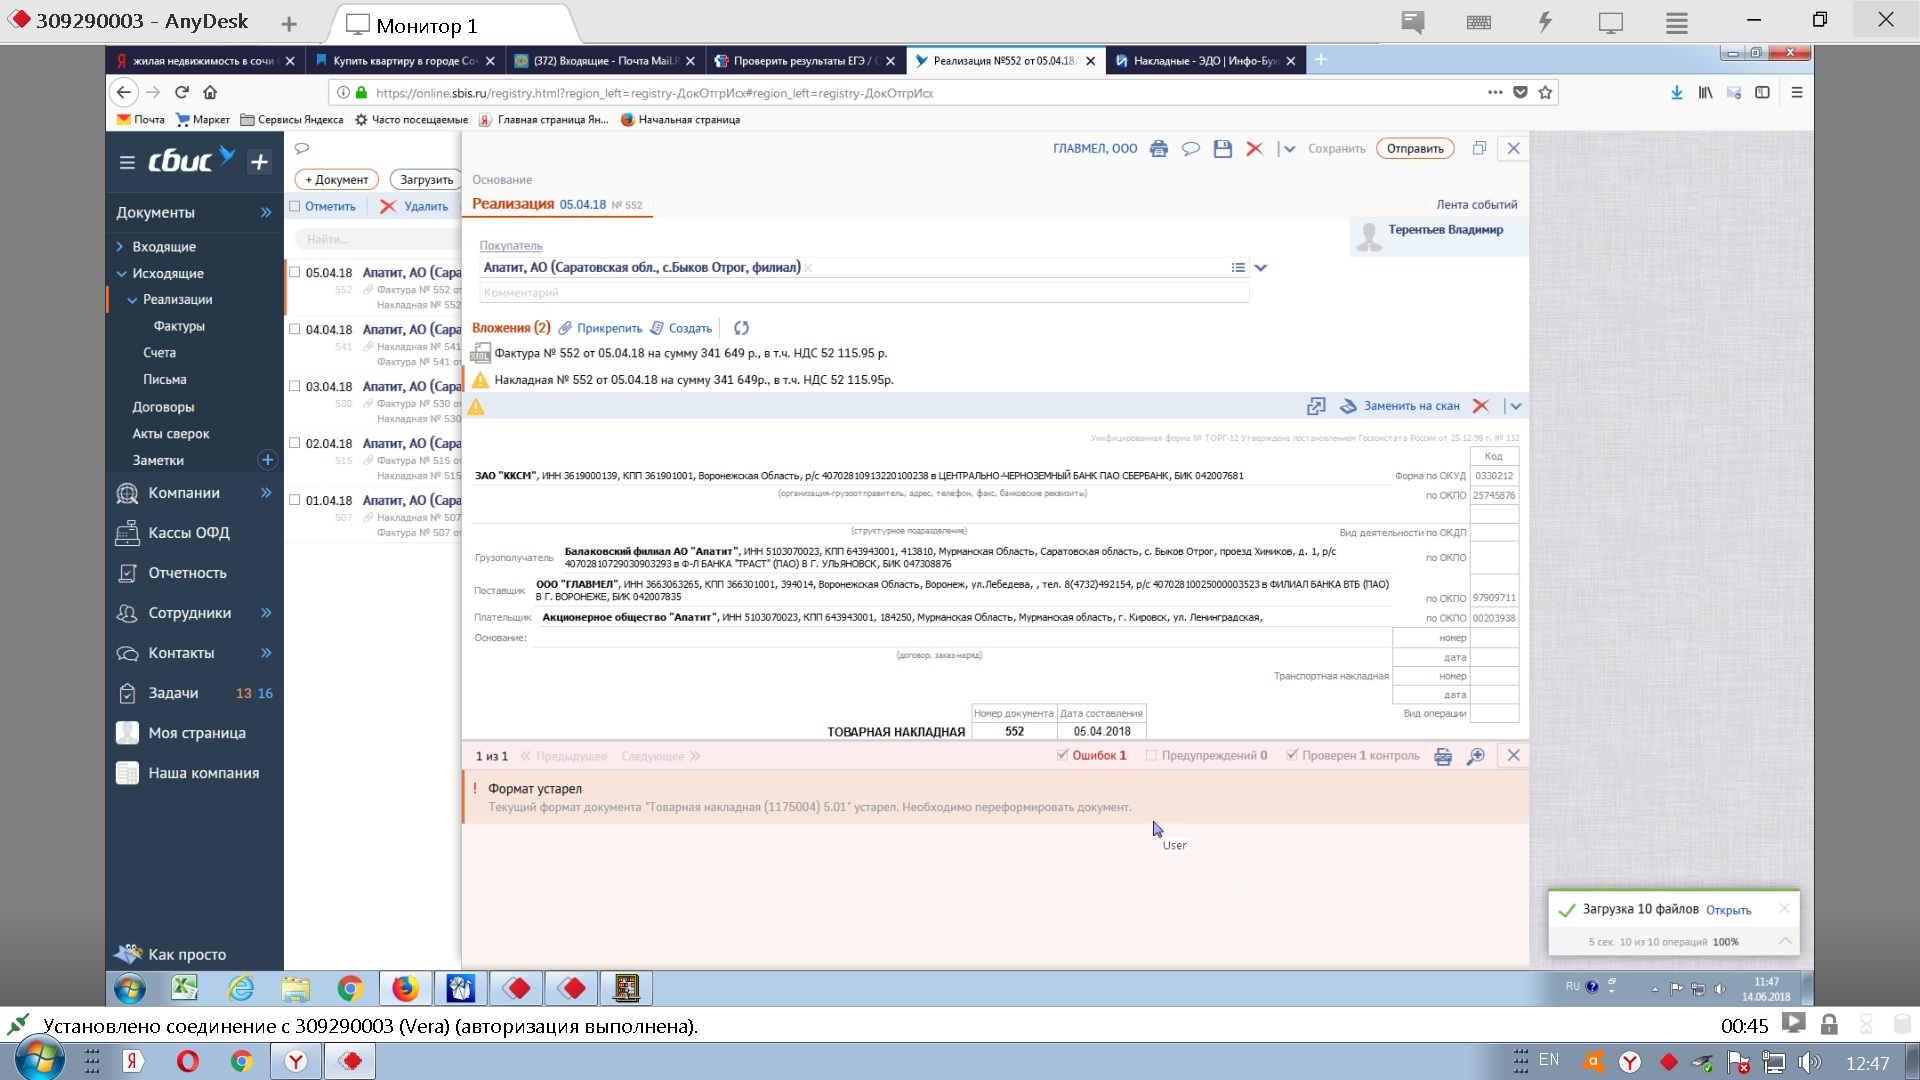Viewport: 1920px width, 1080px height.
Task: Open Фактуры in the sidebar
Action: click(179, 326)
